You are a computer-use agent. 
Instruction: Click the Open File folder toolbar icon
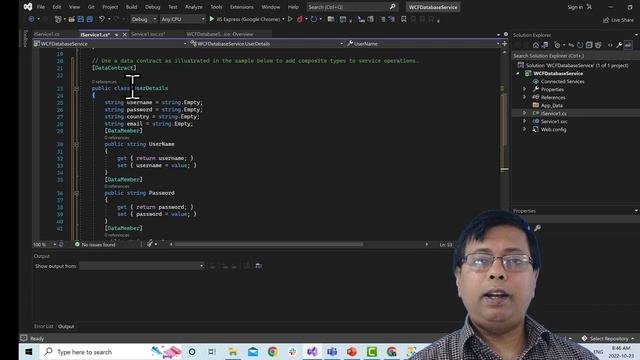click(x=71, y=19)
